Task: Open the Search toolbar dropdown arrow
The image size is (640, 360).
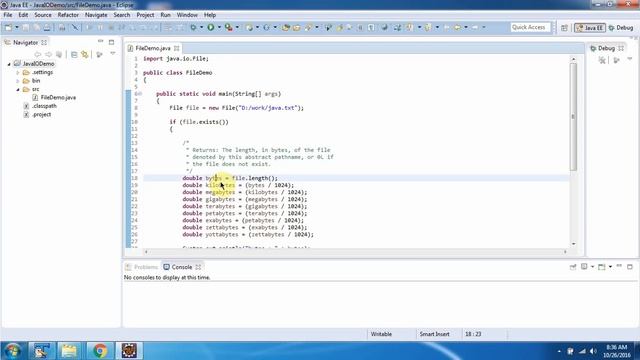Action: (317, 27)
